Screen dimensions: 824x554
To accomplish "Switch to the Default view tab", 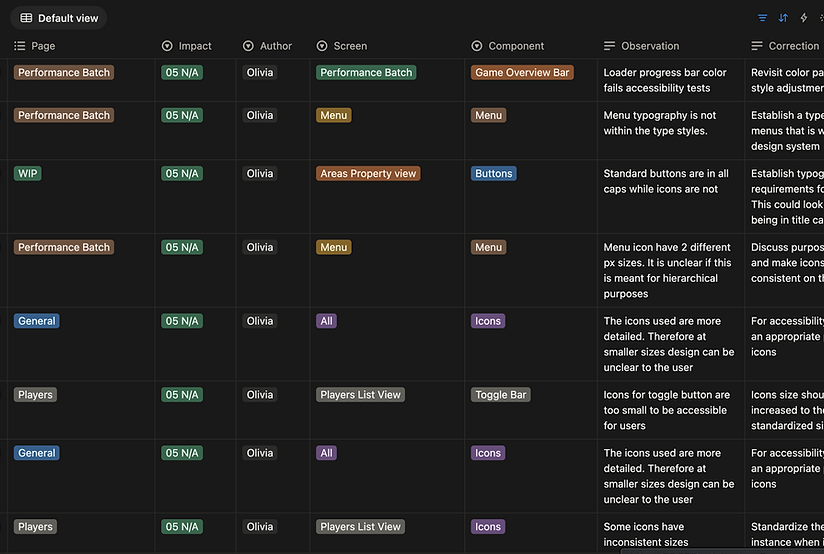I will click(x=59, y=18).
